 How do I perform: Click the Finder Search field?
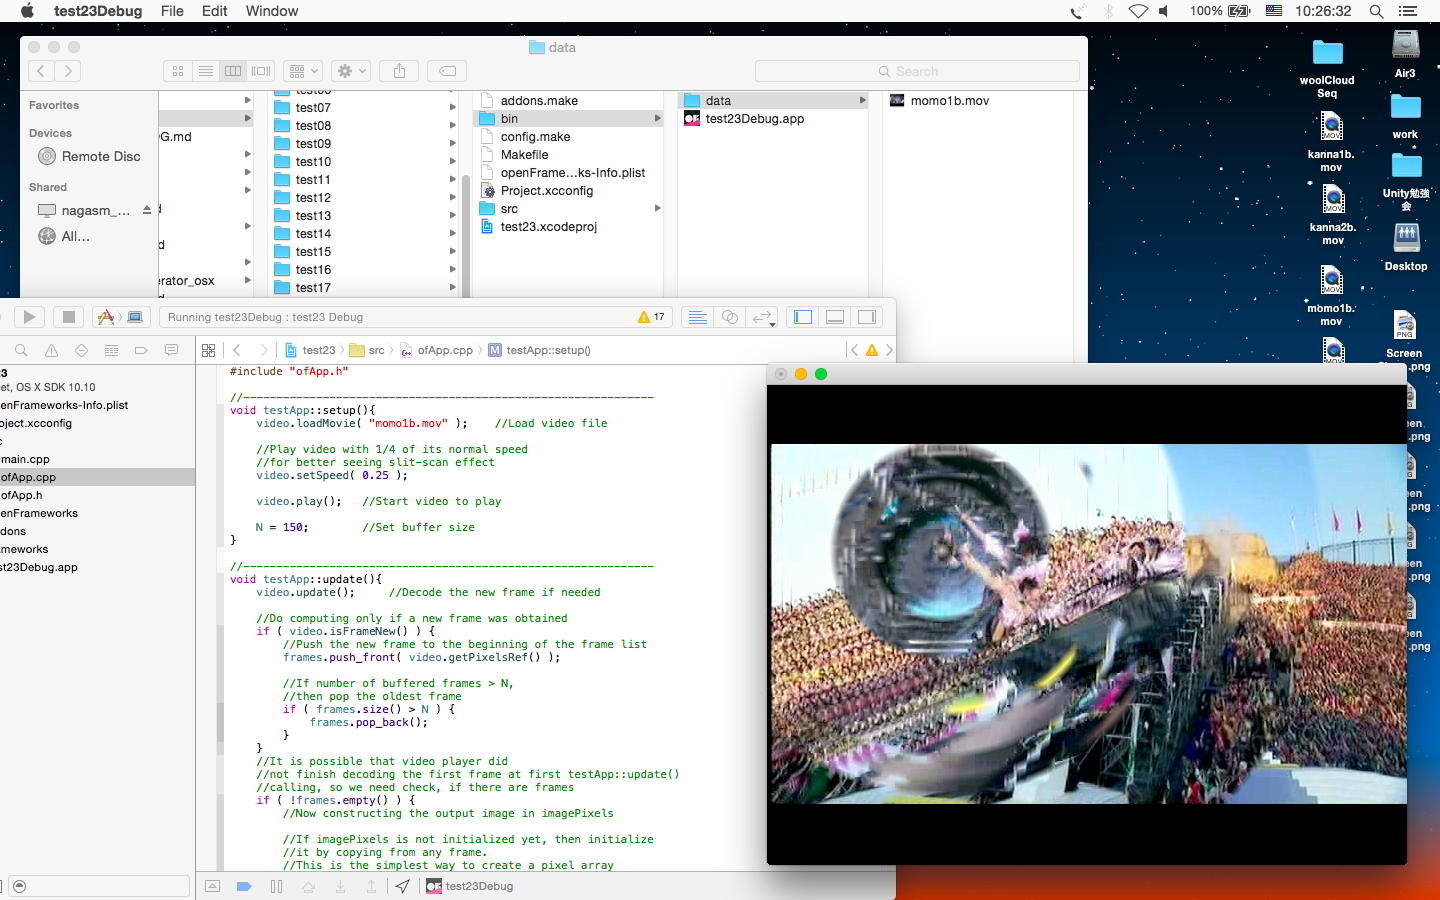pyautogui.click(x=917, y=71)
